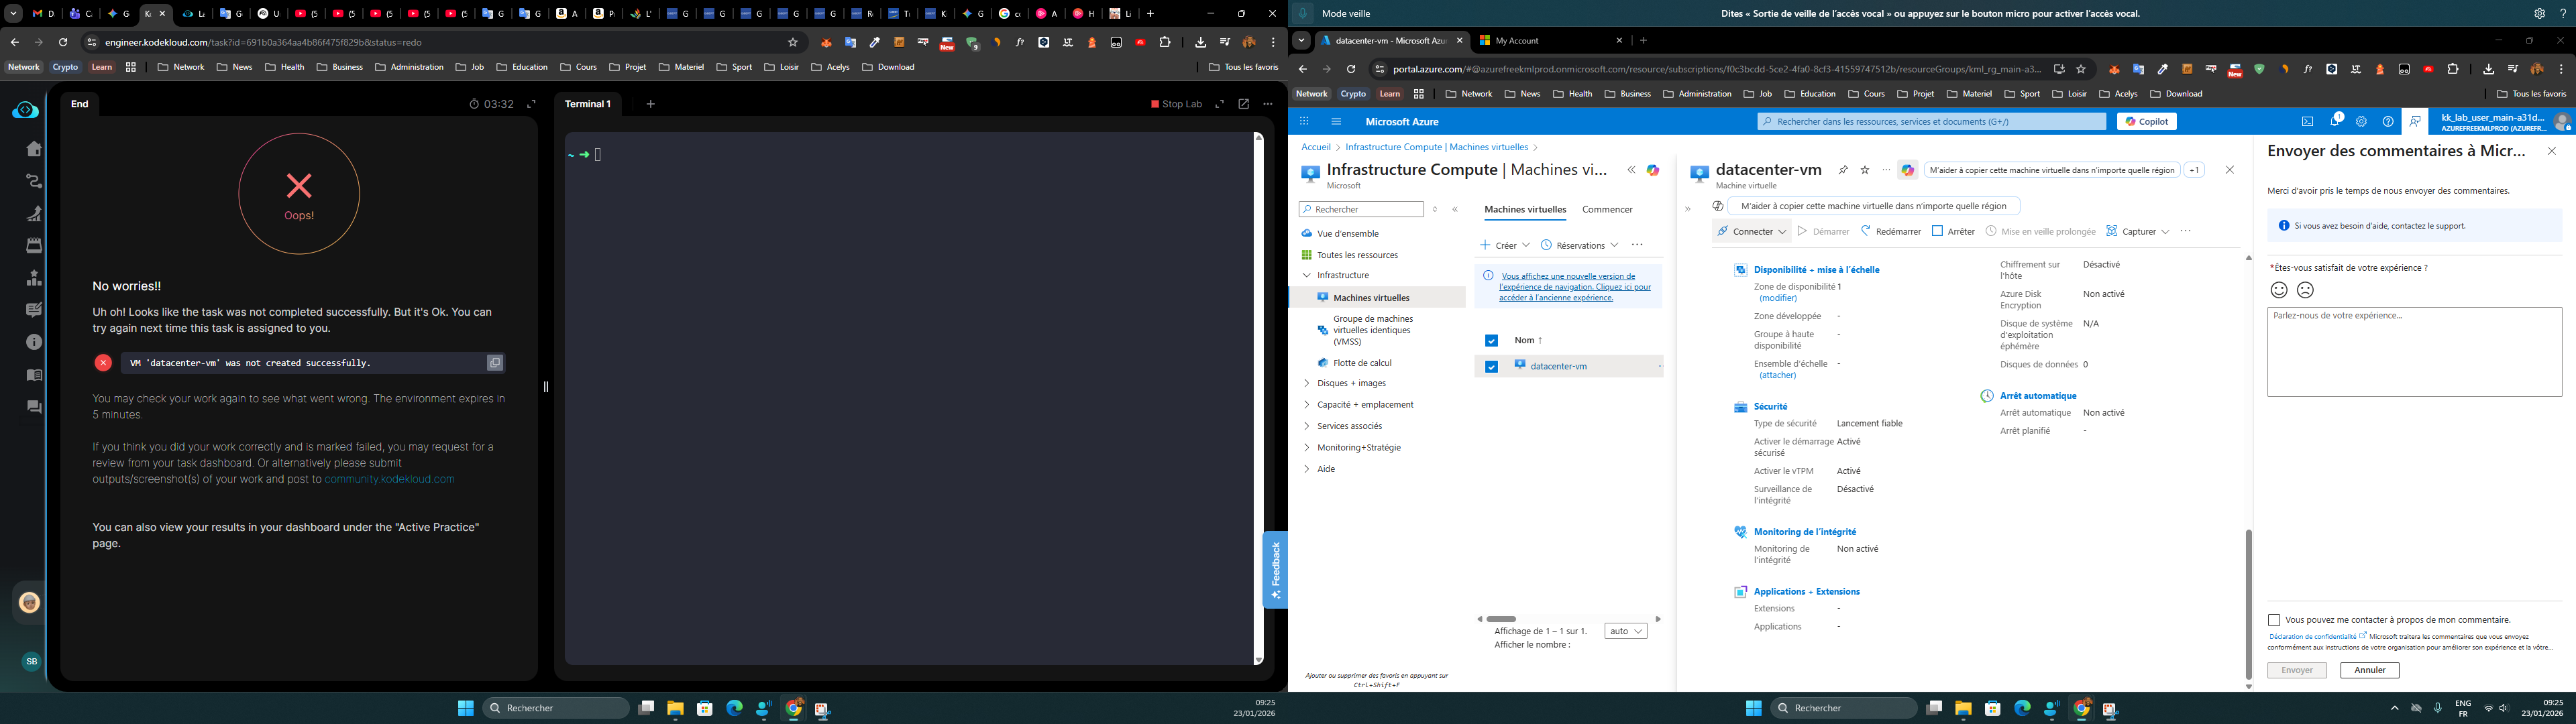Open Azure portal settings gear
The height and width of the screenshot is (724, 2576).
(2361, 121)
